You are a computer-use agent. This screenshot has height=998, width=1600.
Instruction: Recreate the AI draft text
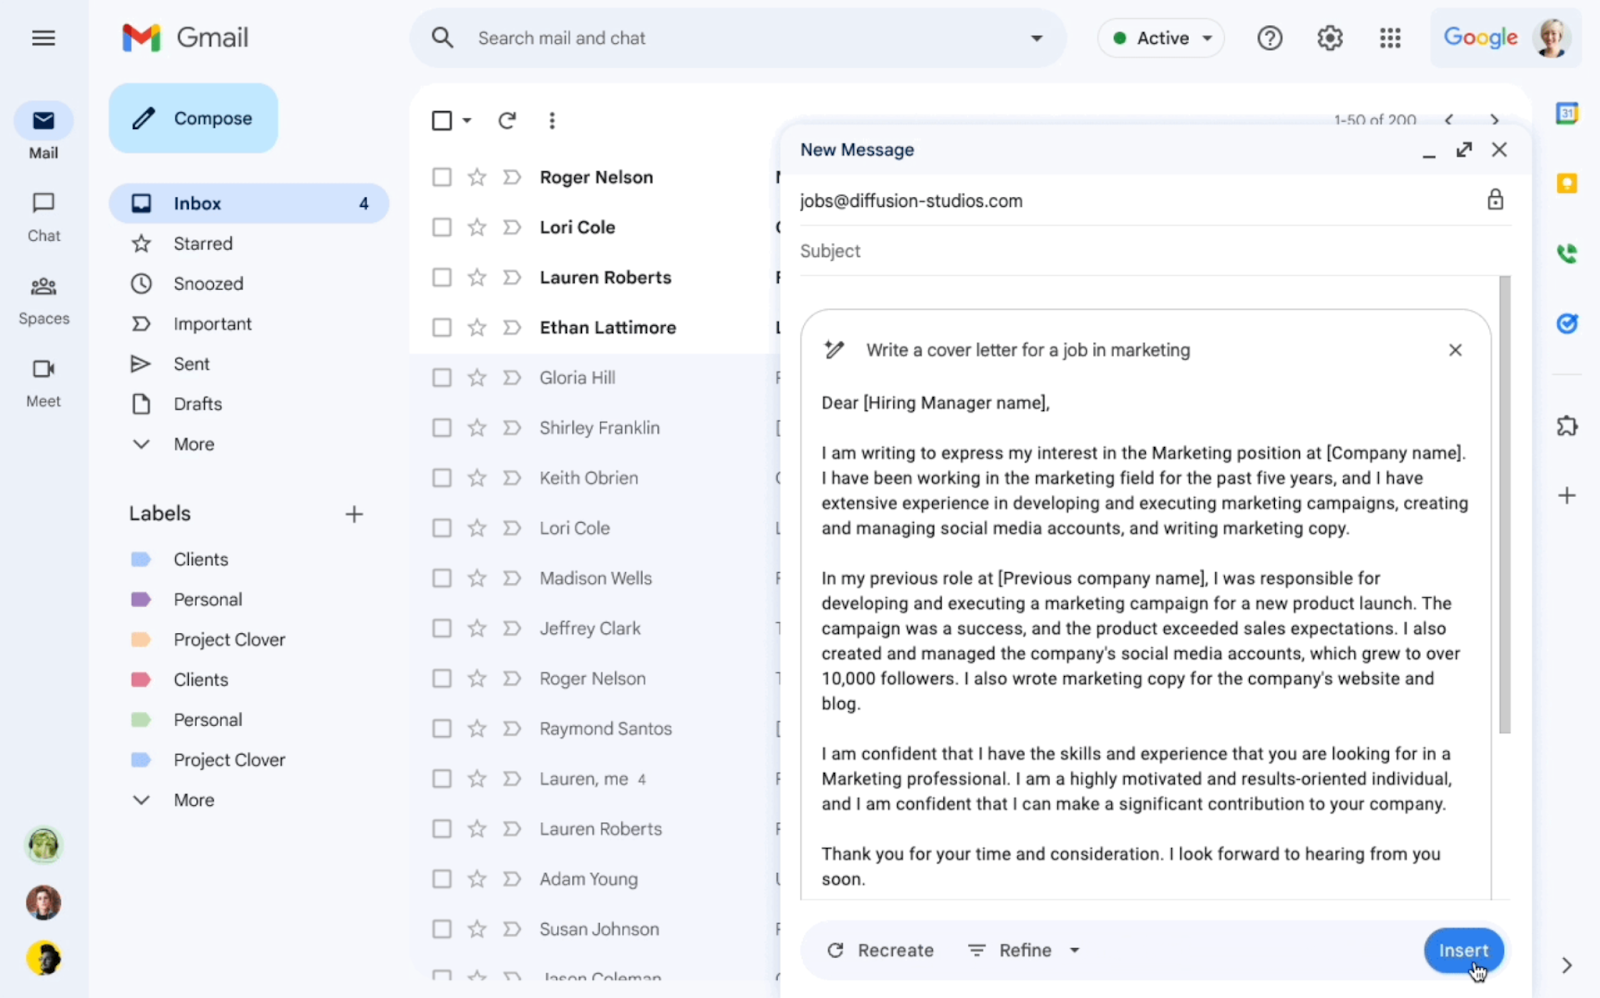pyautogui.click(x=881, y=950)
